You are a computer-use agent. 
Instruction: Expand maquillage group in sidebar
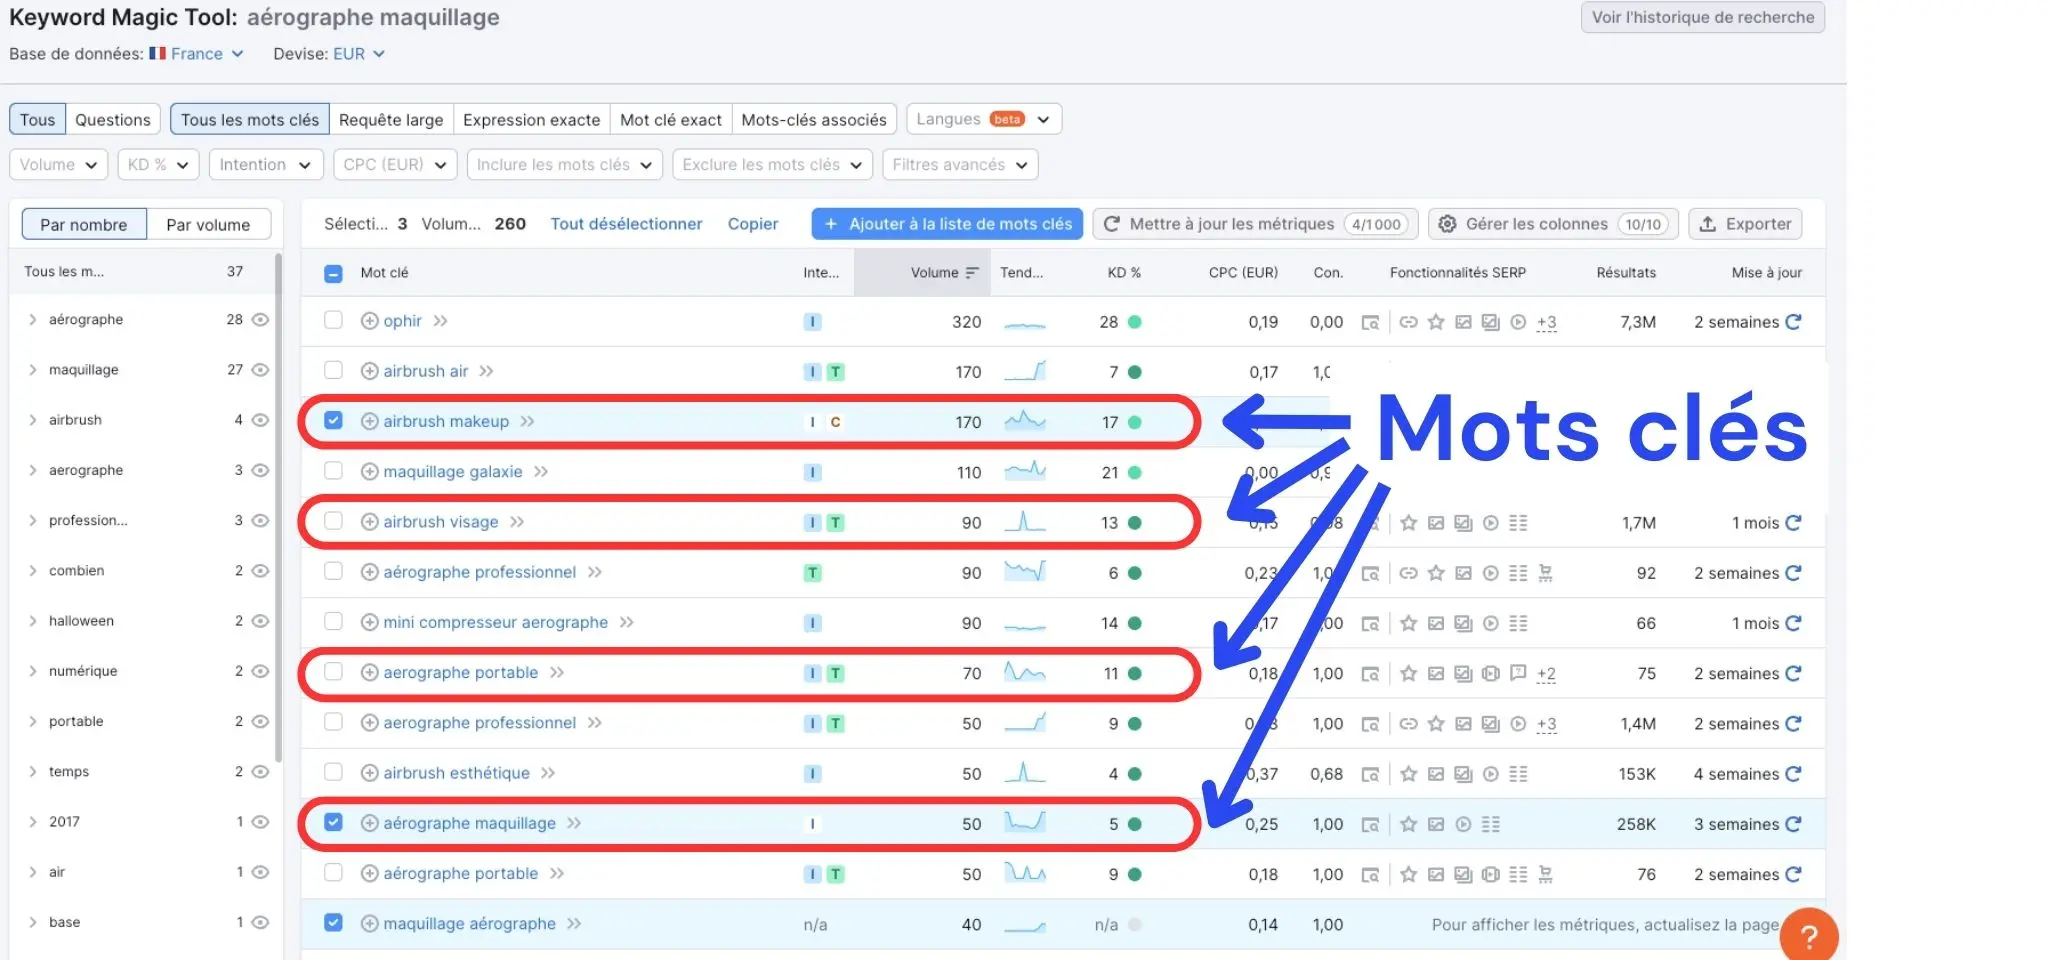33,370
